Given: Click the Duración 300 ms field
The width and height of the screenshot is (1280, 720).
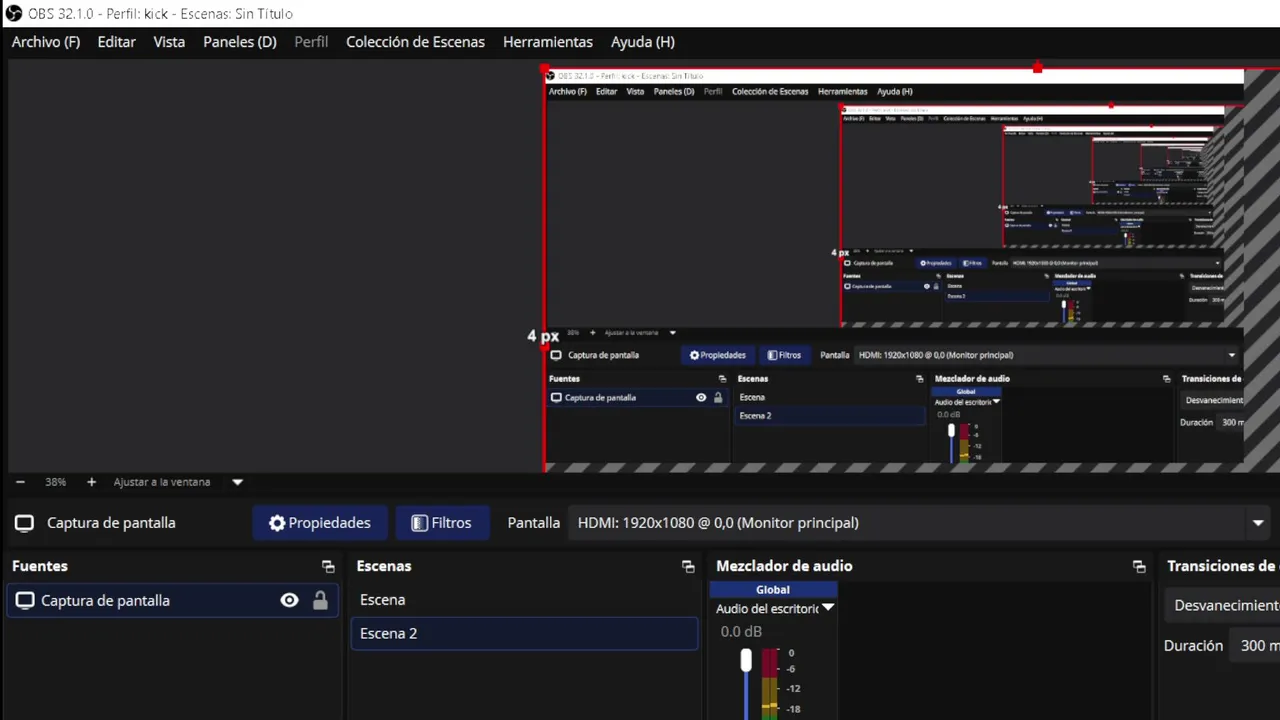Looking at the screenshot, I should (x=1256, y=646).
